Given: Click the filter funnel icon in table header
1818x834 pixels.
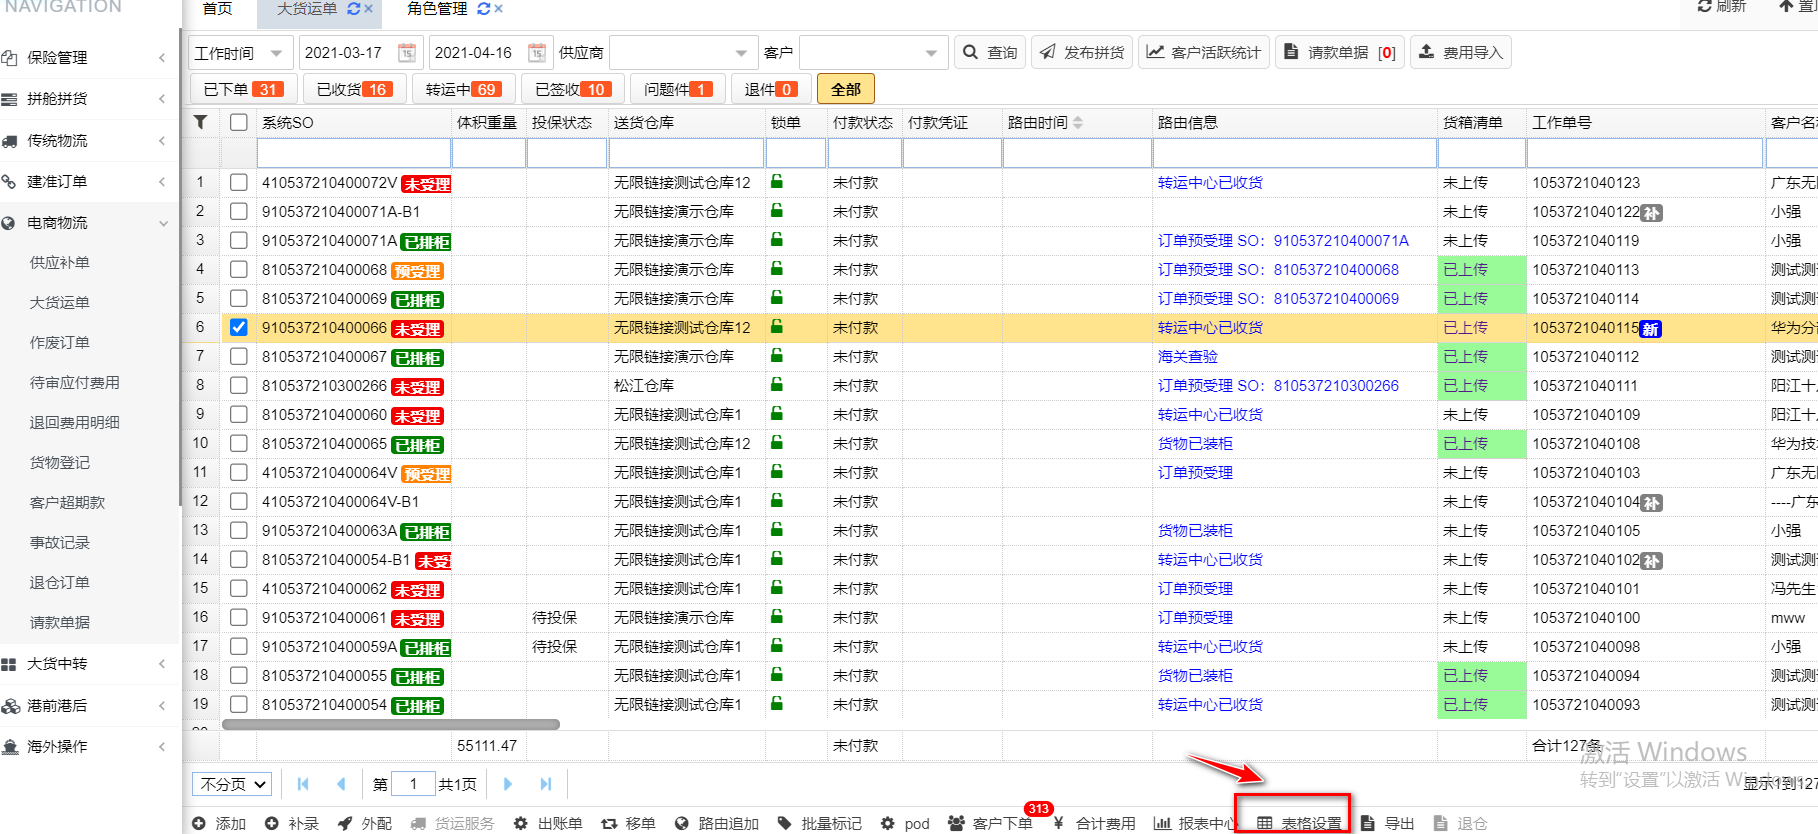Looking at the screenshot, I should tap(201, 122).
